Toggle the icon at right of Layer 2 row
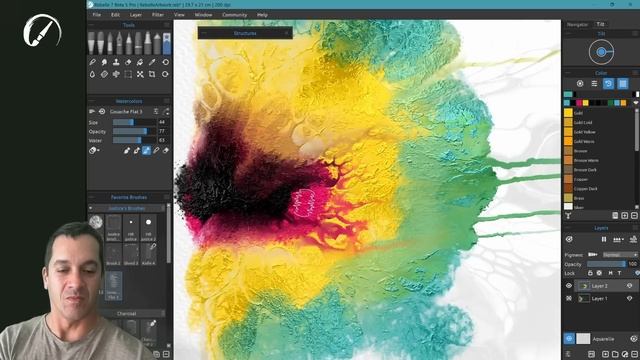This screenshot has width=640, height=360. point(629,286)
